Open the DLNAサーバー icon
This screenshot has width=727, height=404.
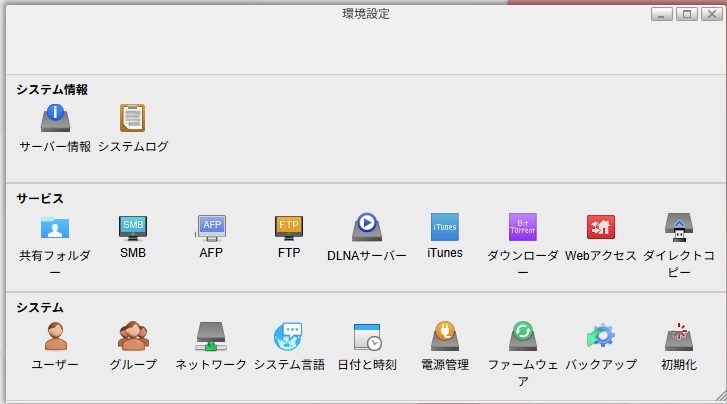367,227
